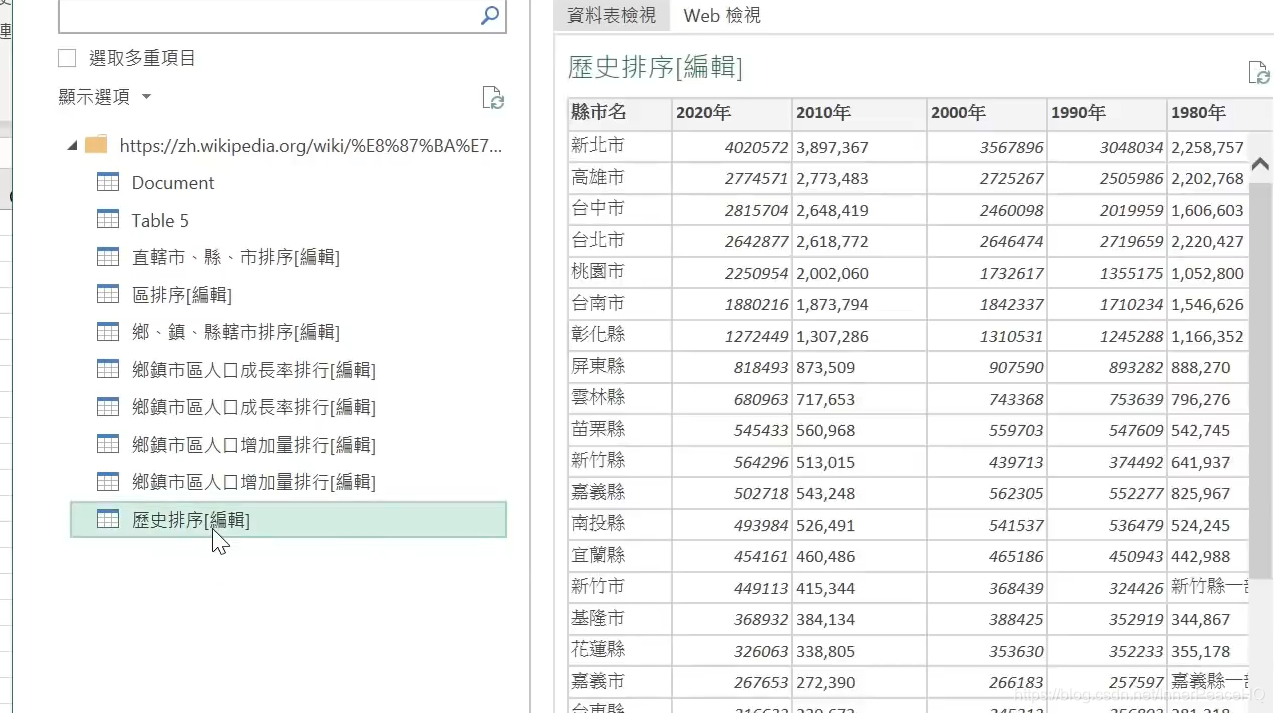Image resolution: width=1274 pixels, height=713 pixels.
Task: Click table icon next to 區排序[編輯]
Action: click(108, 294)
